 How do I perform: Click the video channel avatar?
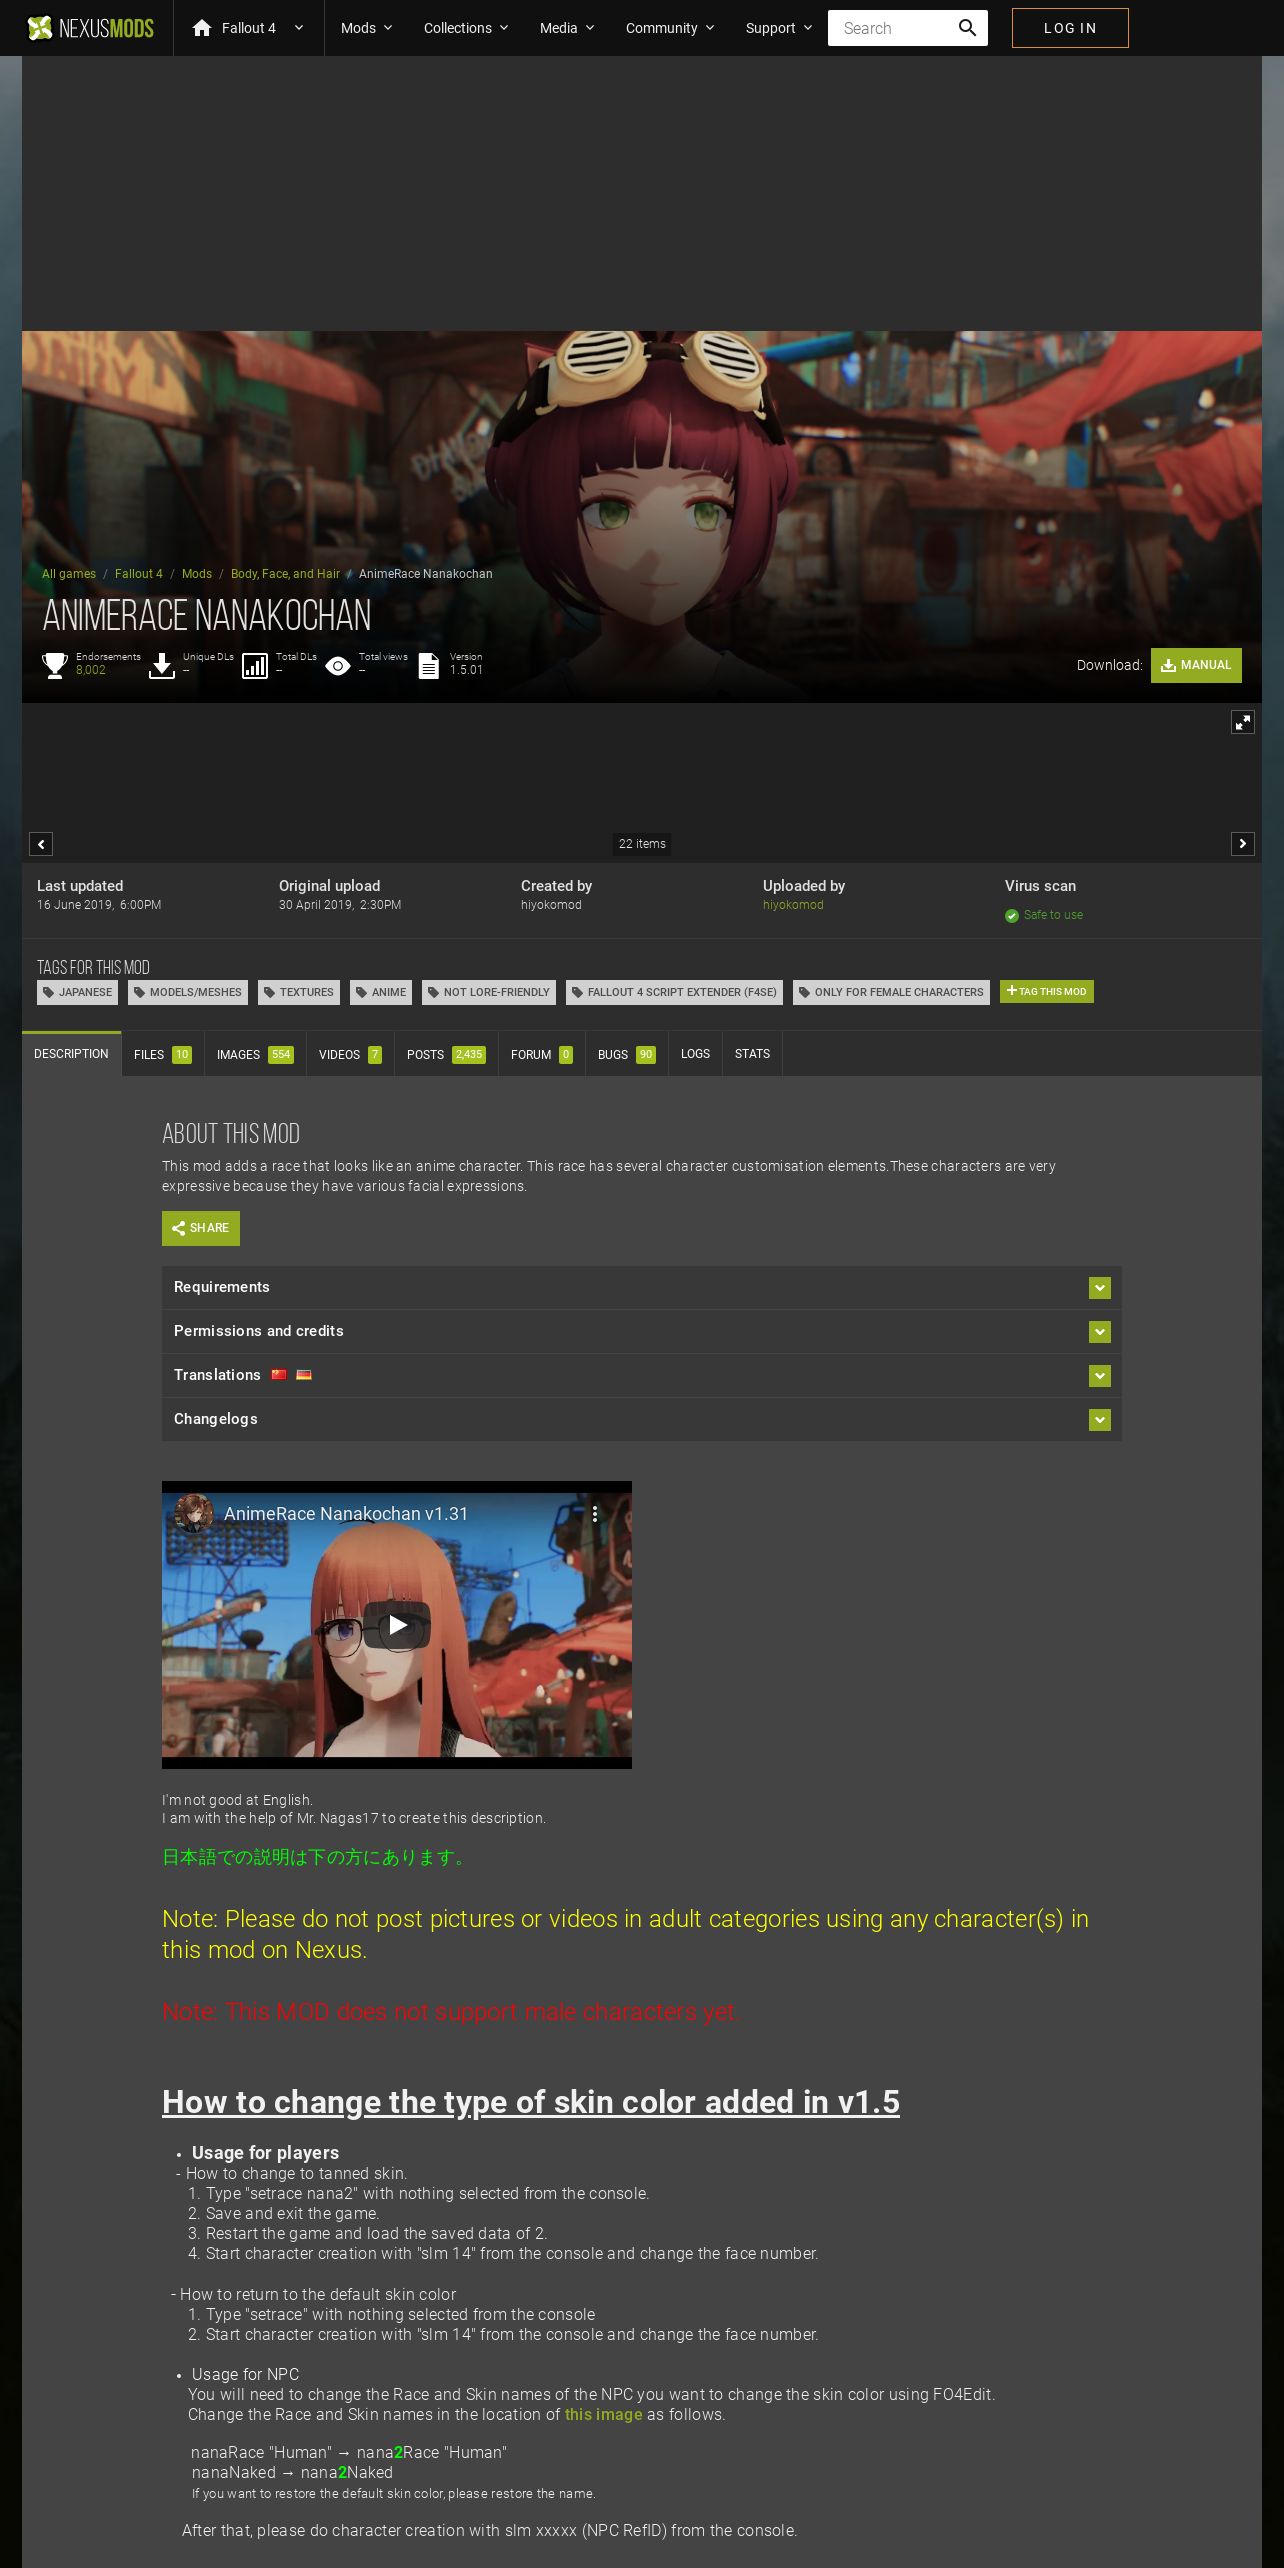193,1514
